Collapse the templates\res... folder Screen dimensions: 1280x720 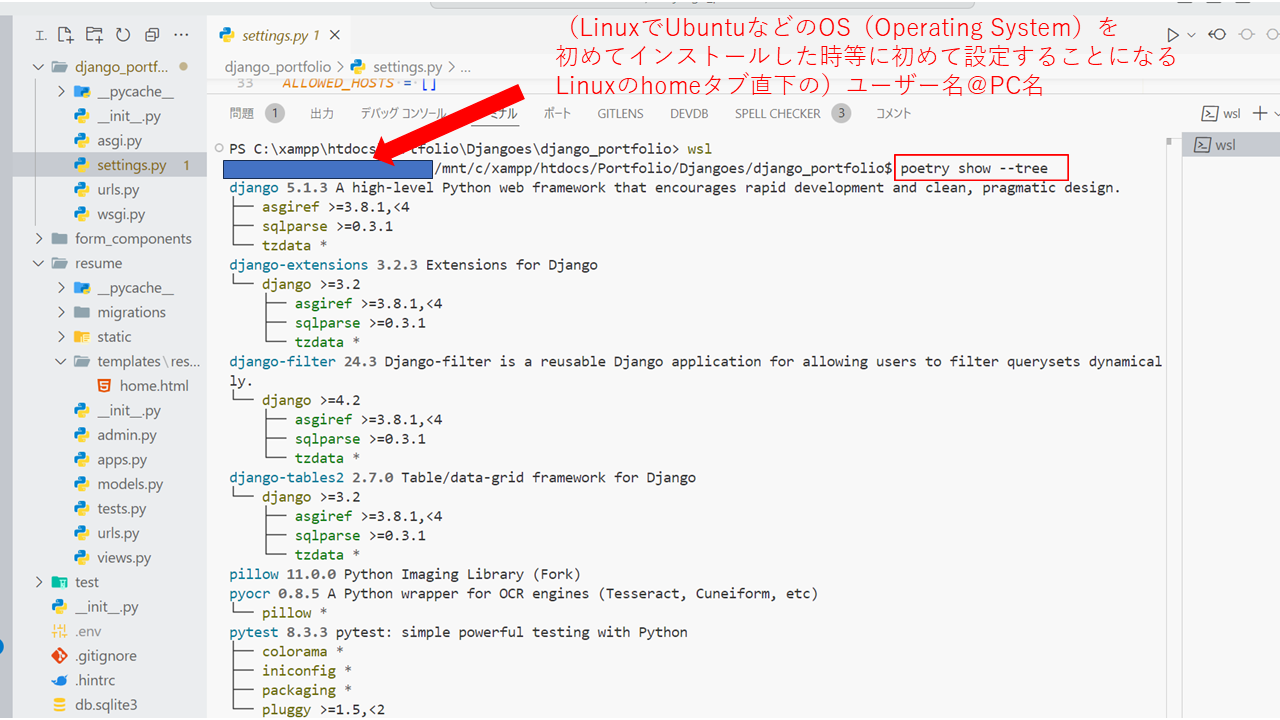(61, 361)
